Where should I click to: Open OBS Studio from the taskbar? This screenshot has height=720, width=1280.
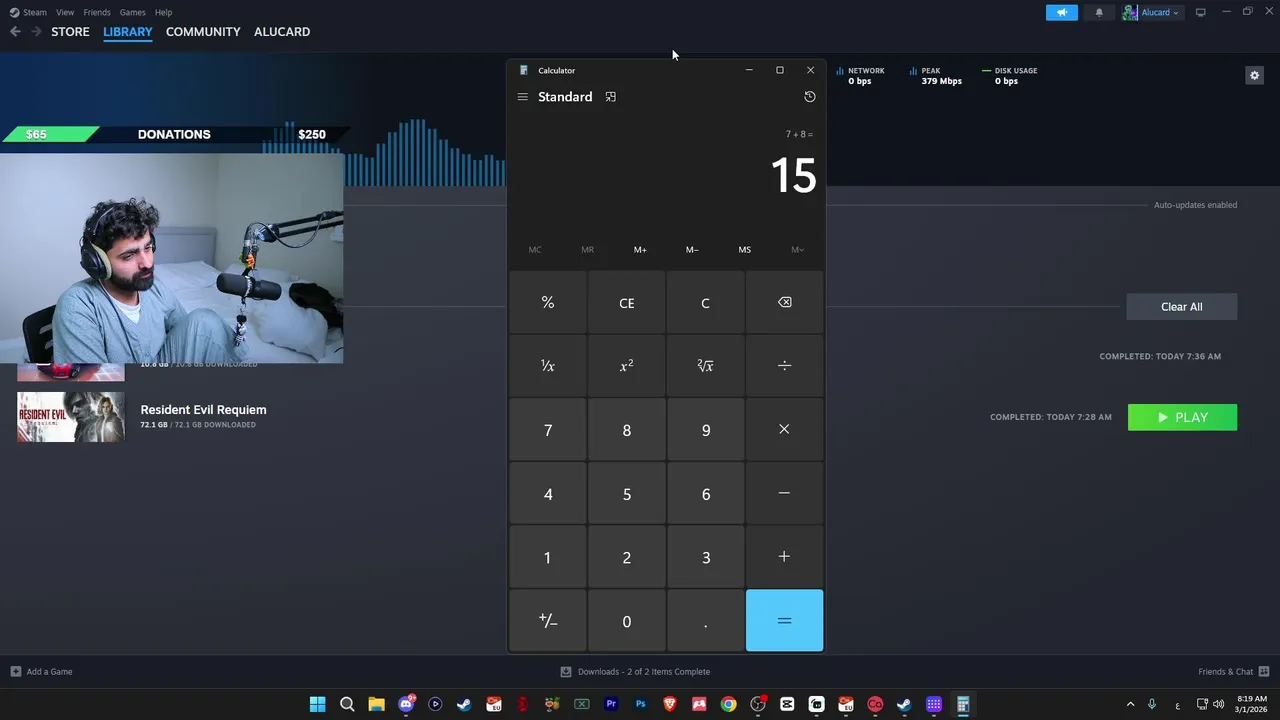coord(758,704)
